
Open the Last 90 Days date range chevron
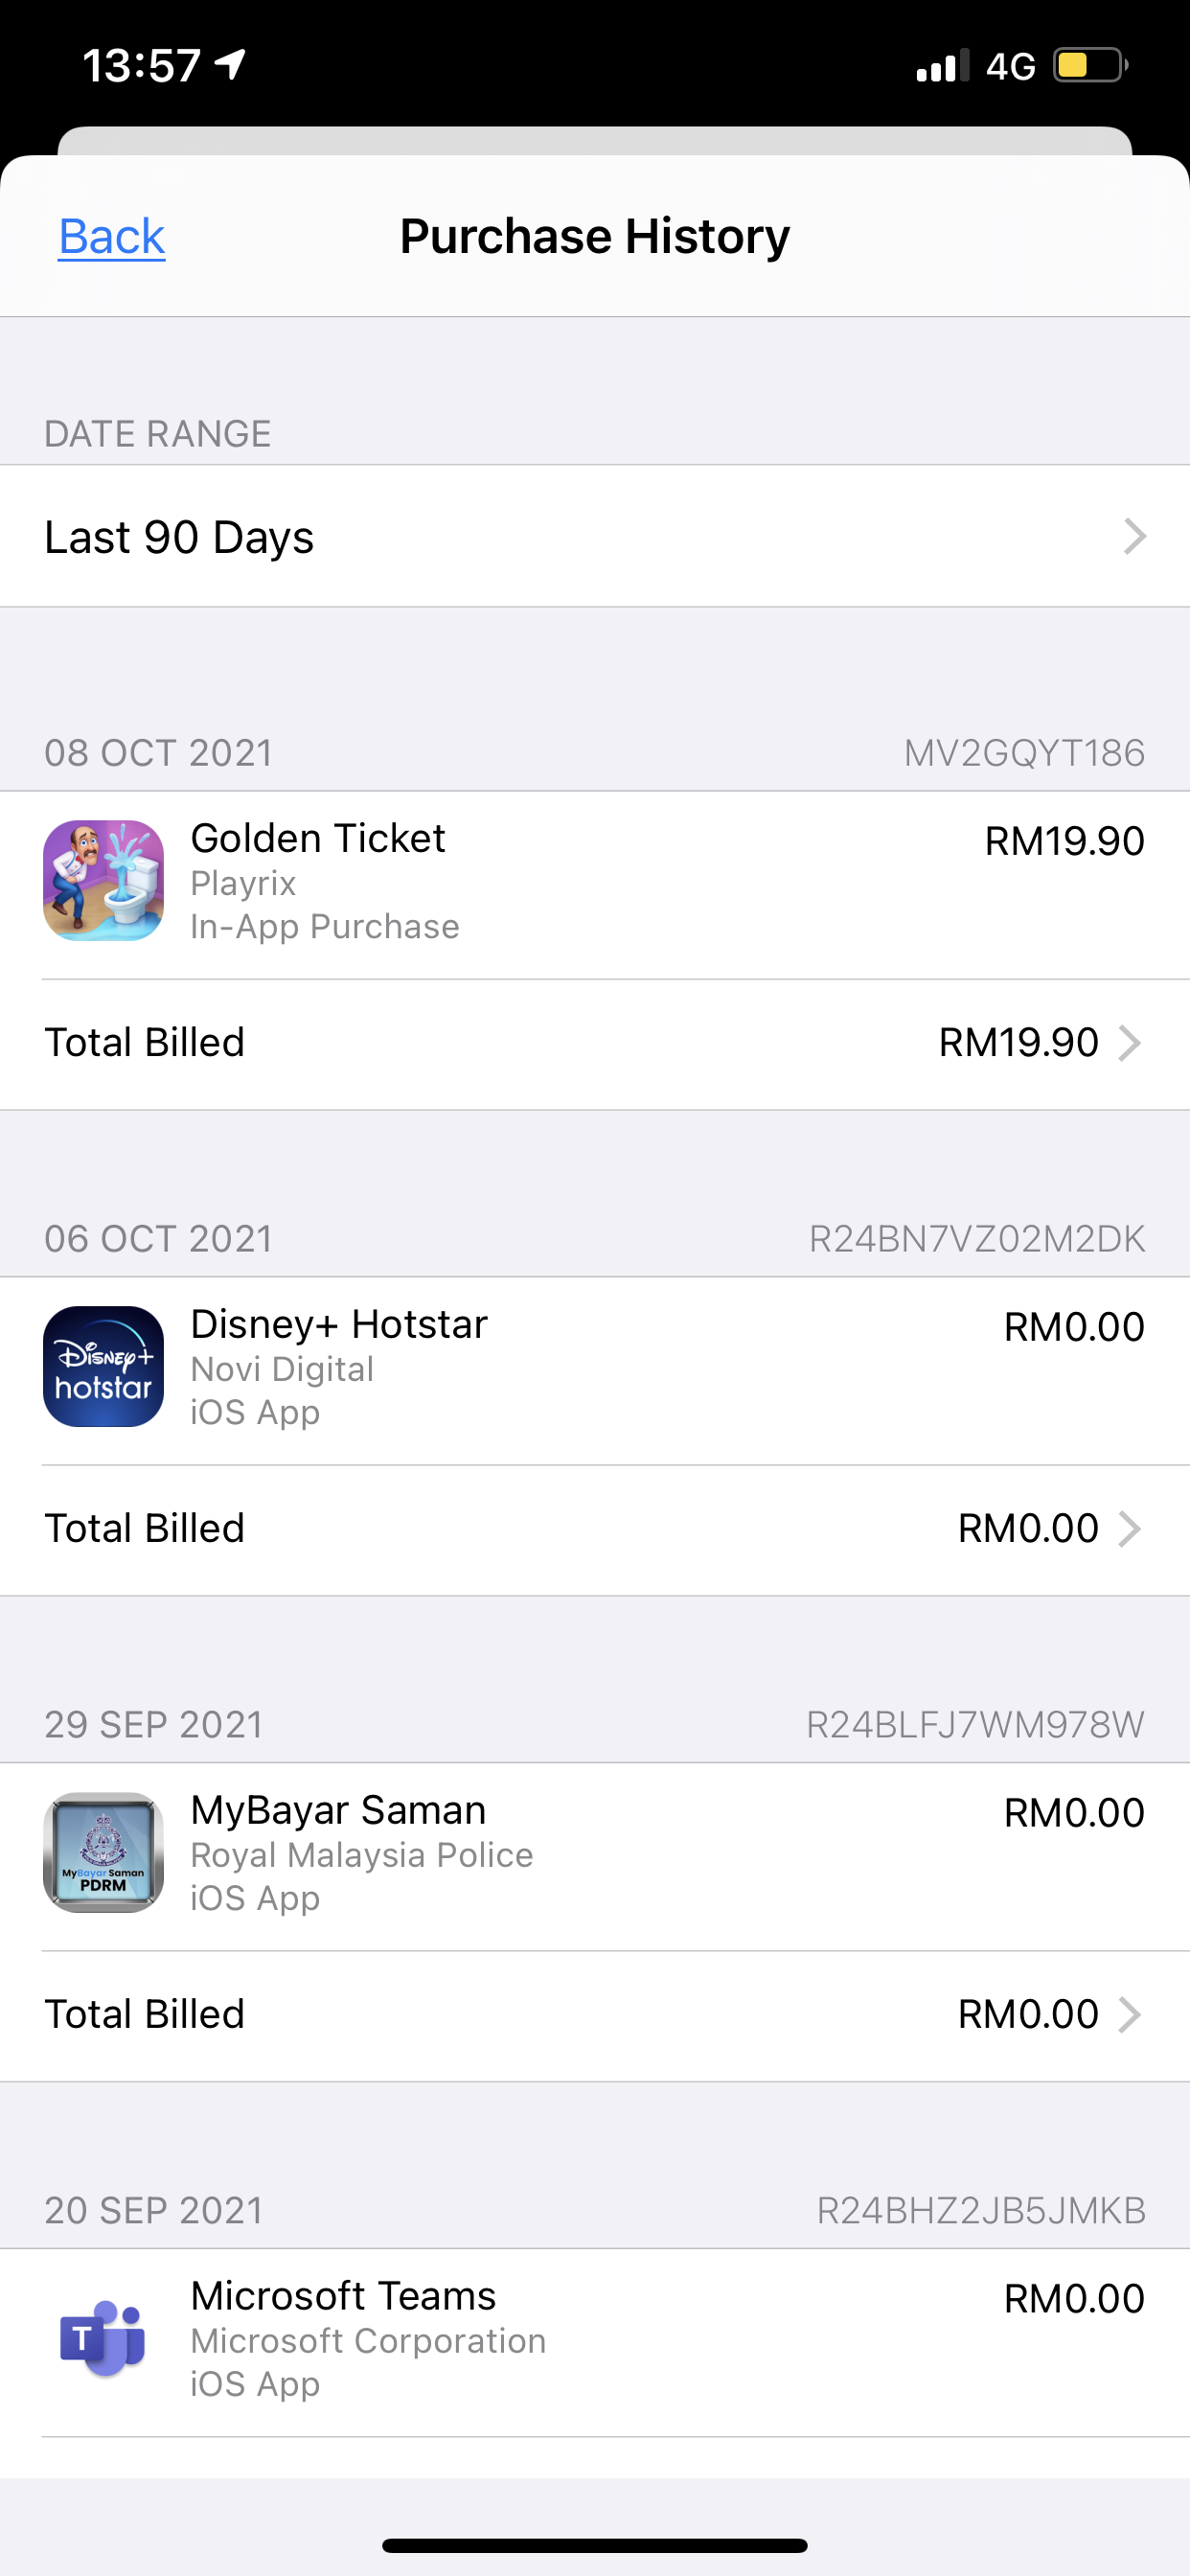pos(1134,537)
